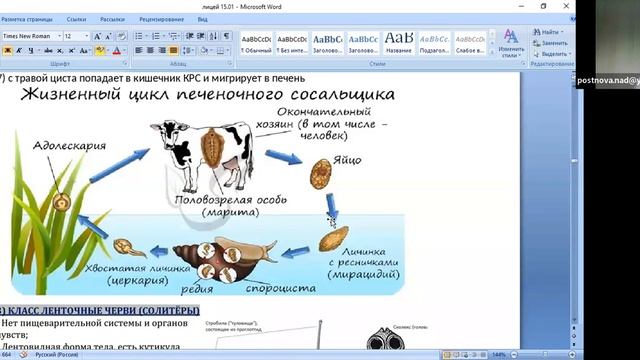Viewport: 640px width, 360px height.
Task: Open the highlight color dropdown arrow
Action: pyautogui.click(x=108, y=51)
